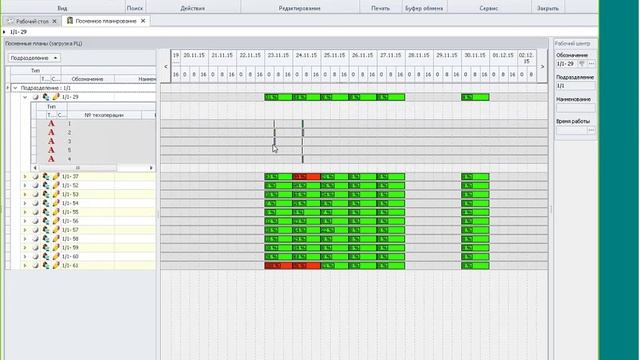Viewport: 640px width, 360px height.
Task: Expand row 1/1-52
Action: click(x=25, y=185)
